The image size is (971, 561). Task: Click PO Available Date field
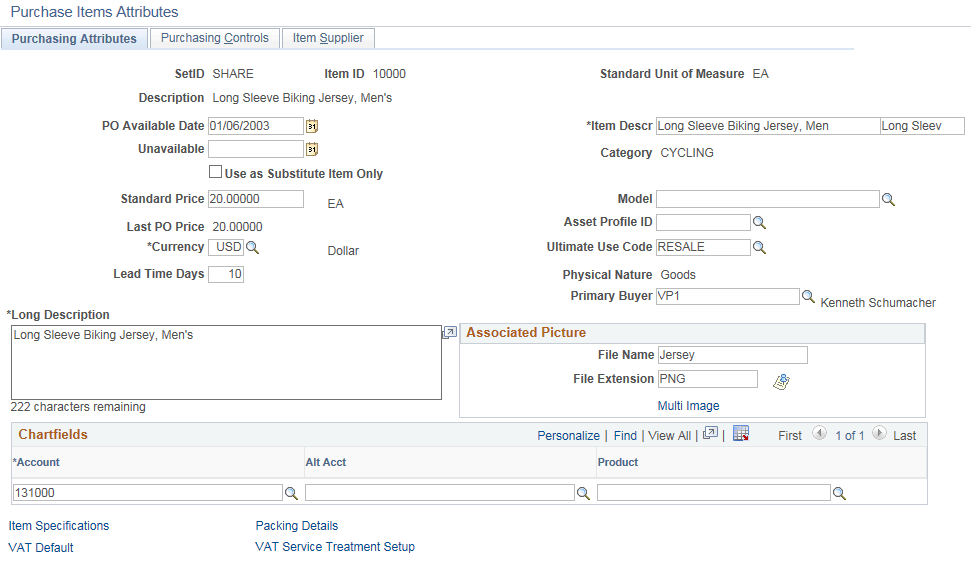[256, 126]
